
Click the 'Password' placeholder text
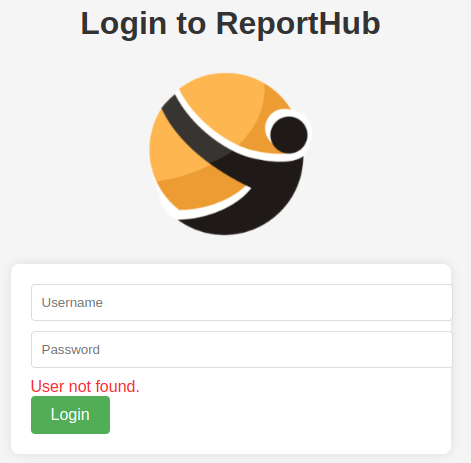tap(71, 350)
